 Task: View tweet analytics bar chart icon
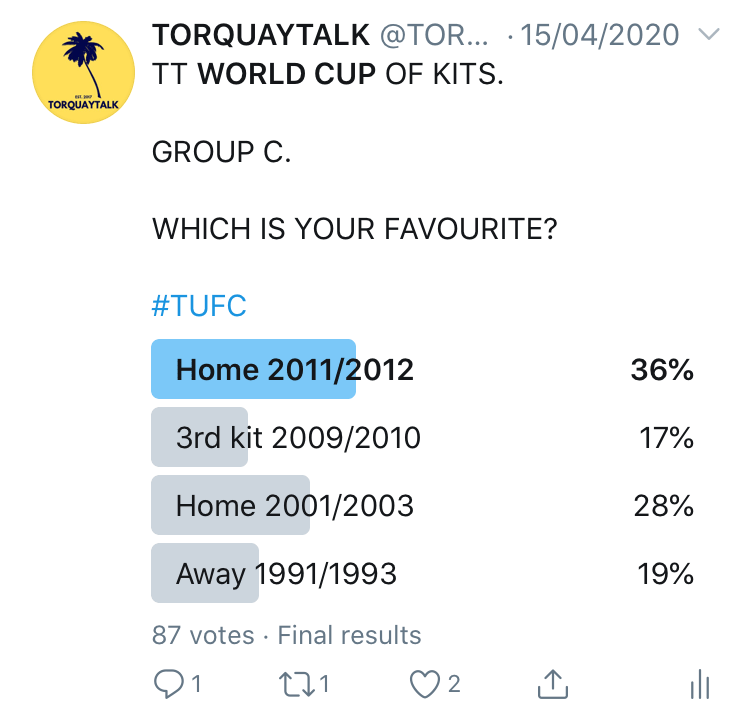700,685
